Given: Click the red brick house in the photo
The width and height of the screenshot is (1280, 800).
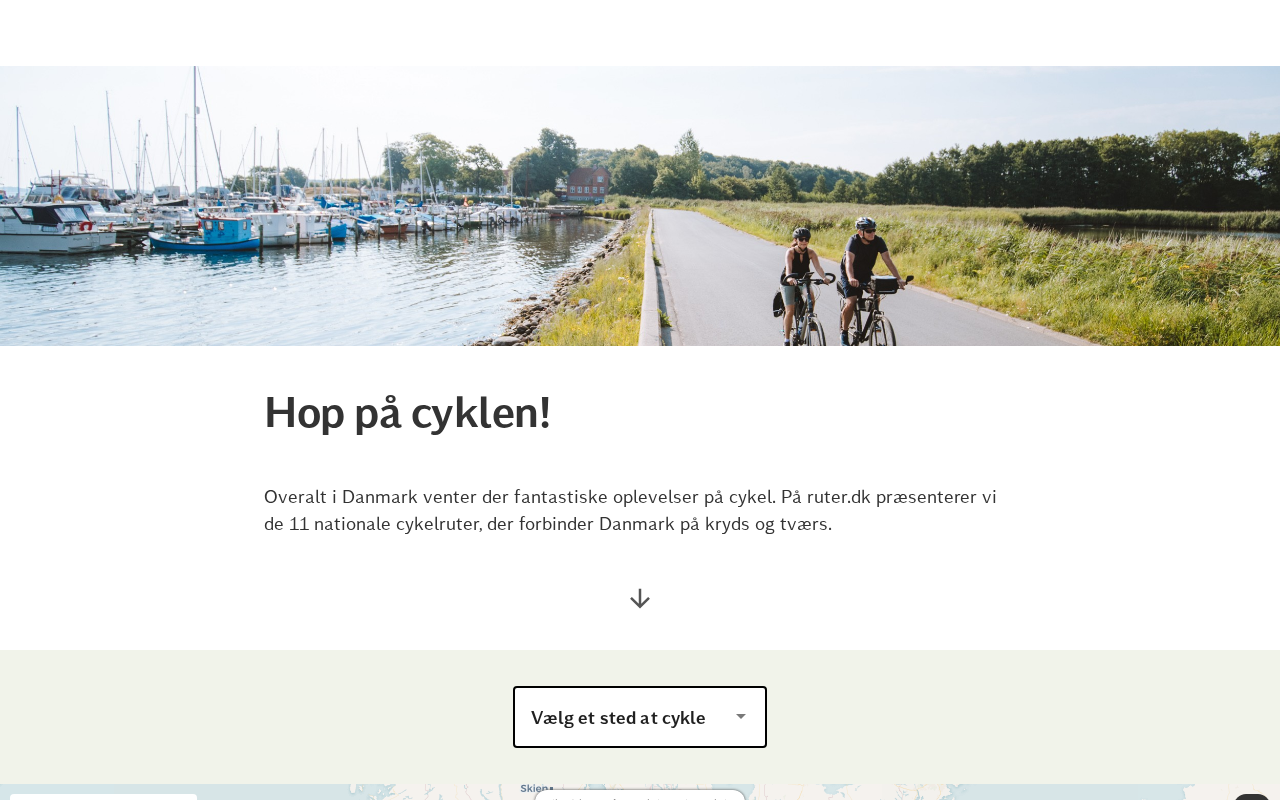Looking at the screenshot, I should [x=587, y=183].
